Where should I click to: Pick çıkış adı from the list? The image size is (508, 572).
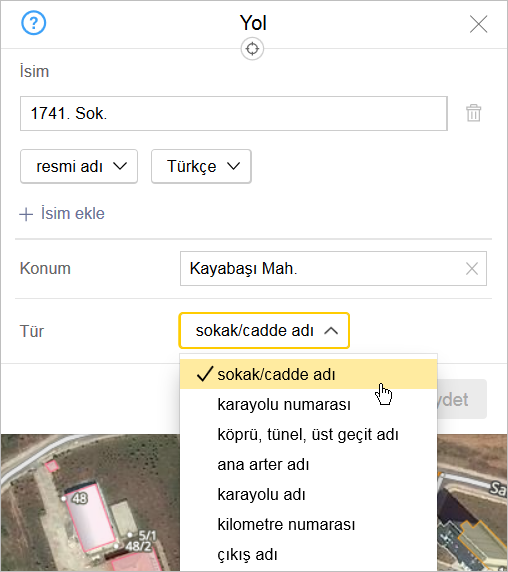pyautogui.click(x=309, y=554)
